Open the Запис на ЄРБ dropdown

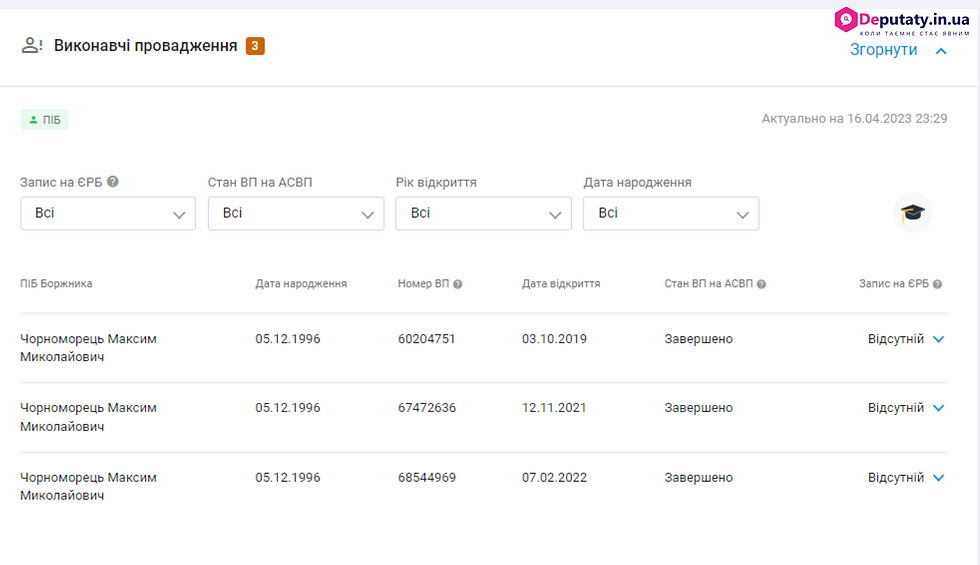pos(108,214)
